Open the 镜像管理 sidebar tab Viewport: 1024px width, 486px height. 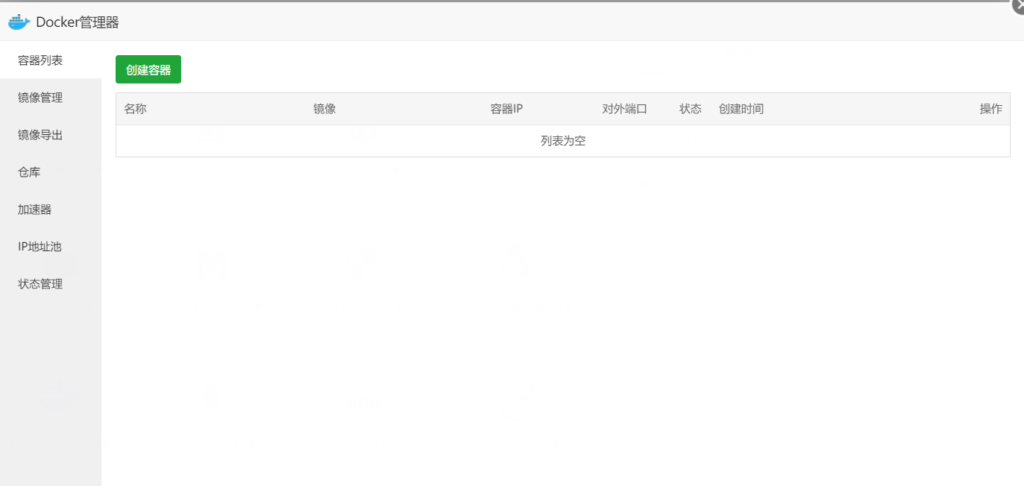[x=41, y=98]
